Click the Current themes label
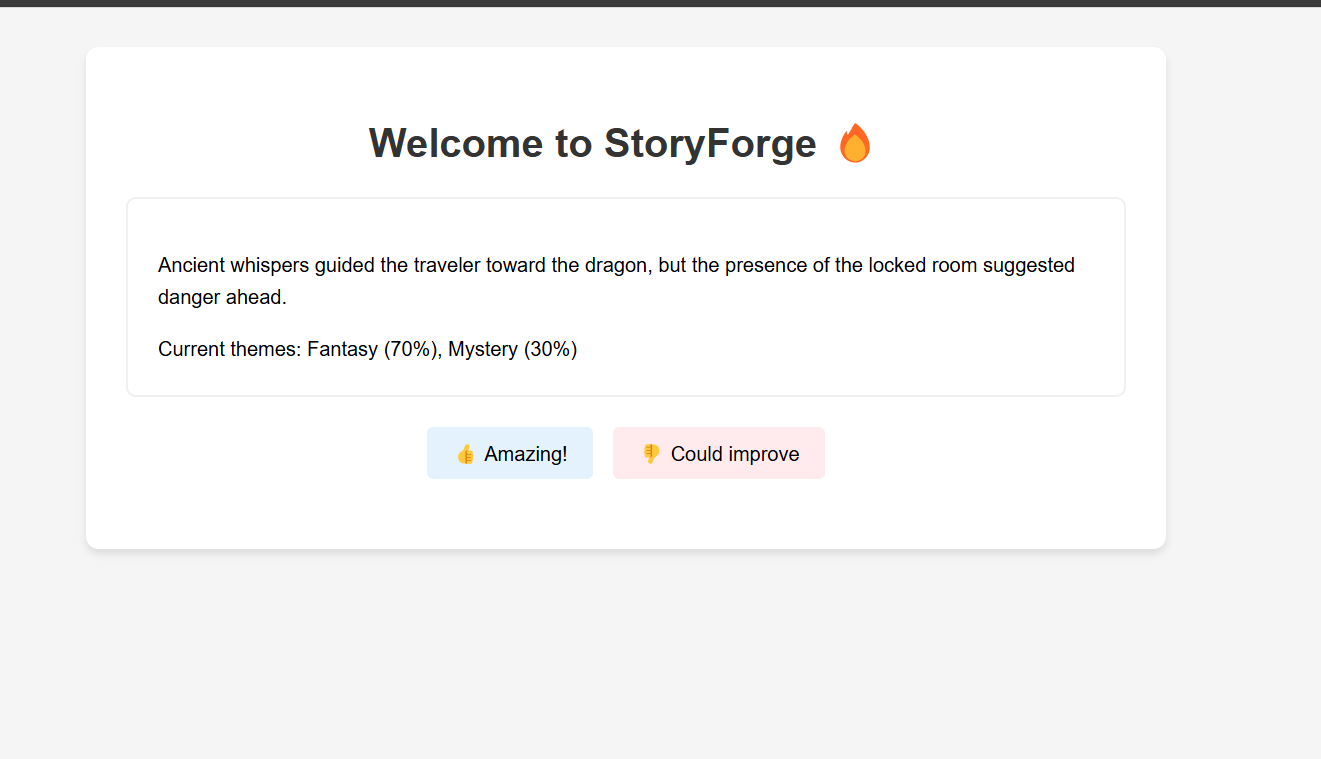Screen dimensions: 1321x759 coord(230,349)
